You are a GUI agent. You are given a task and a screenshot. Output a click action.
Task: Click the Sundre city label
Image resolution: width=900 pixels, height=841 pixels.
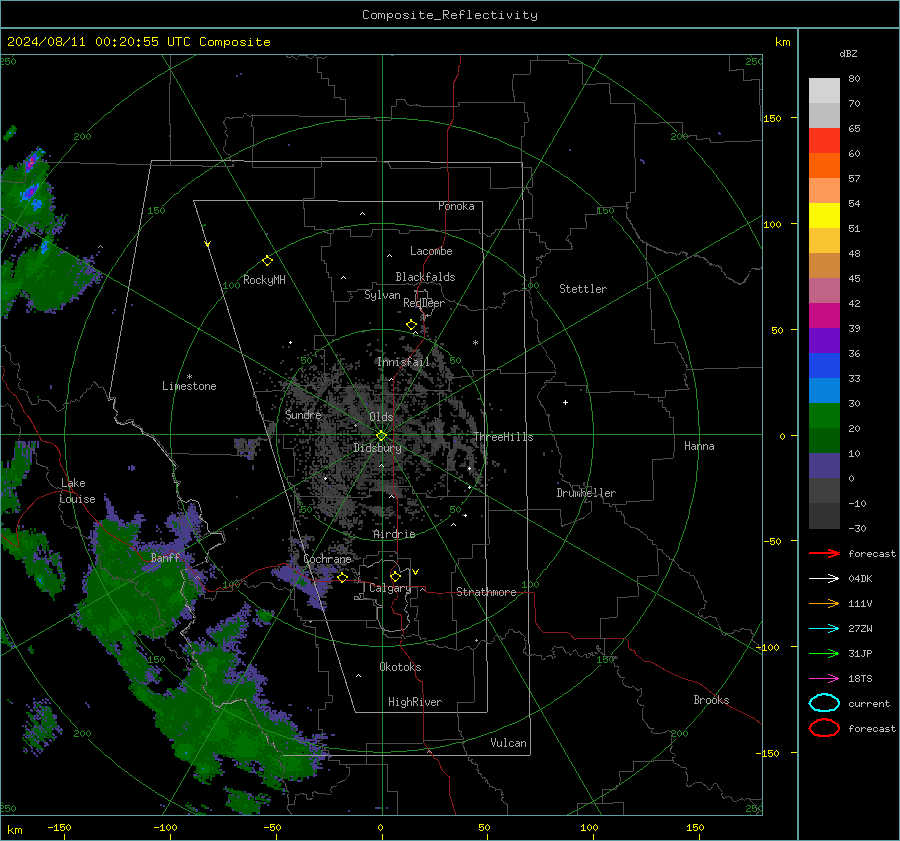pos(303,415)
